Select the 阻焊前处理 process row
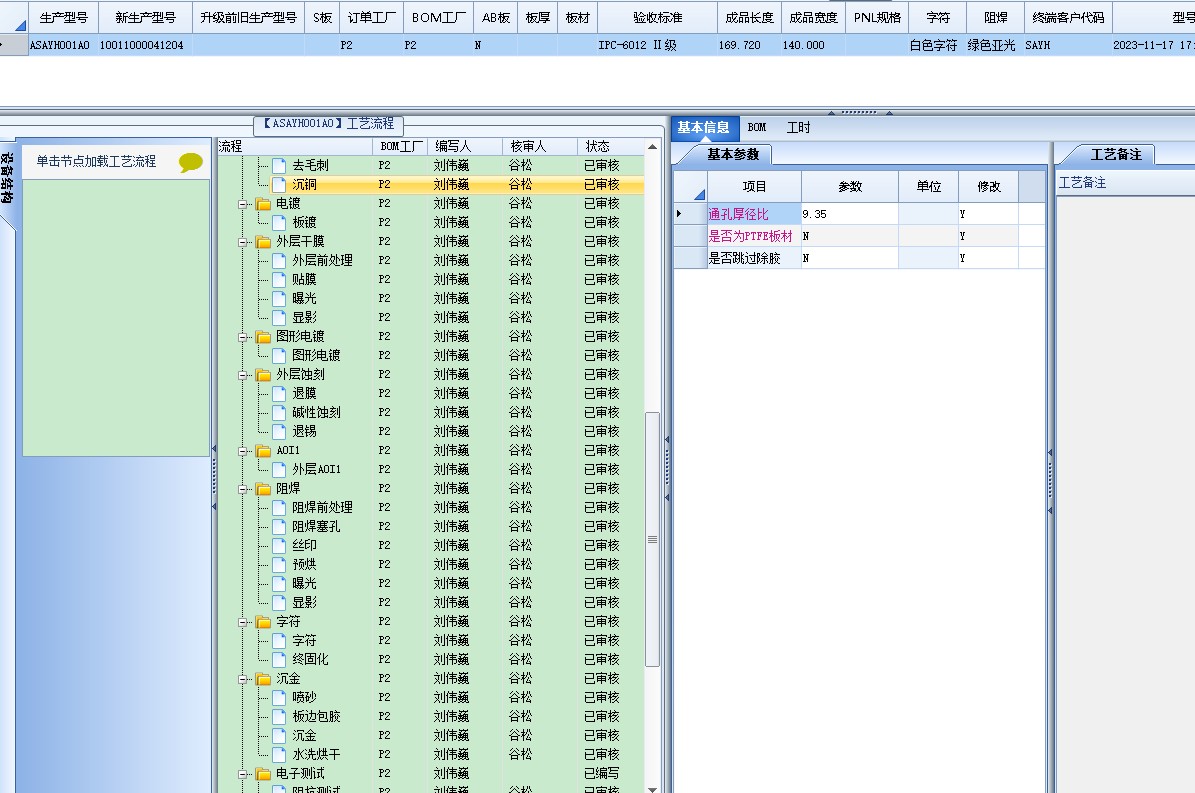Screen dimensions: 1195x793 (x=431, y=507)
